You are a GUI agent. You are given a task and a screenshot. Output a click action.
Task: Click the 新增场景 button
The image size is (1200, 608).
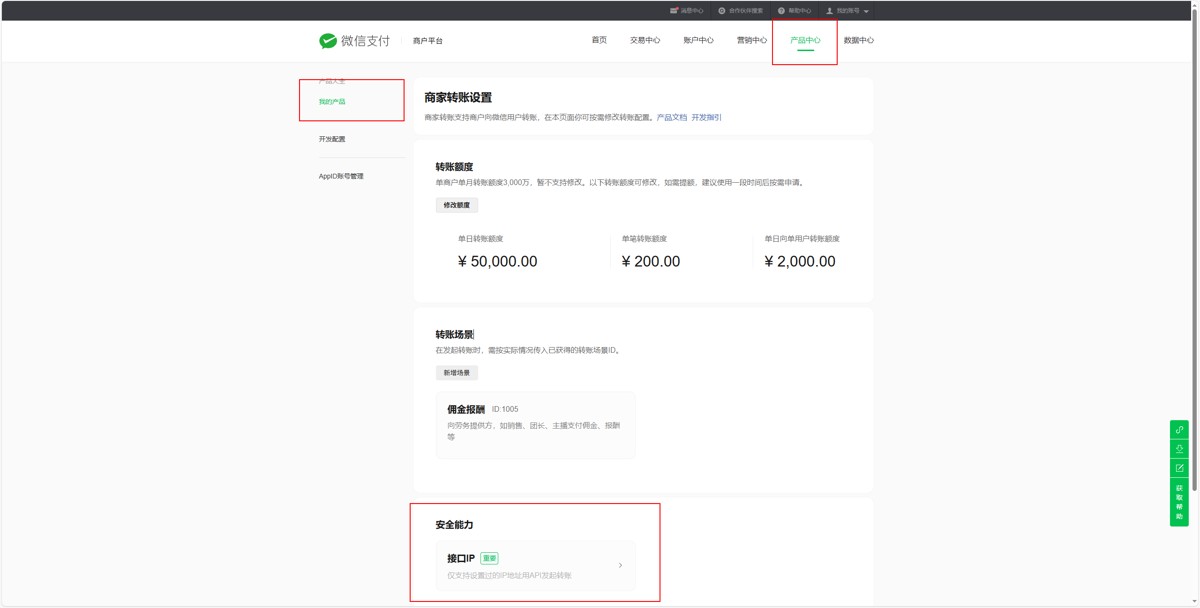(x=457, y=373)
